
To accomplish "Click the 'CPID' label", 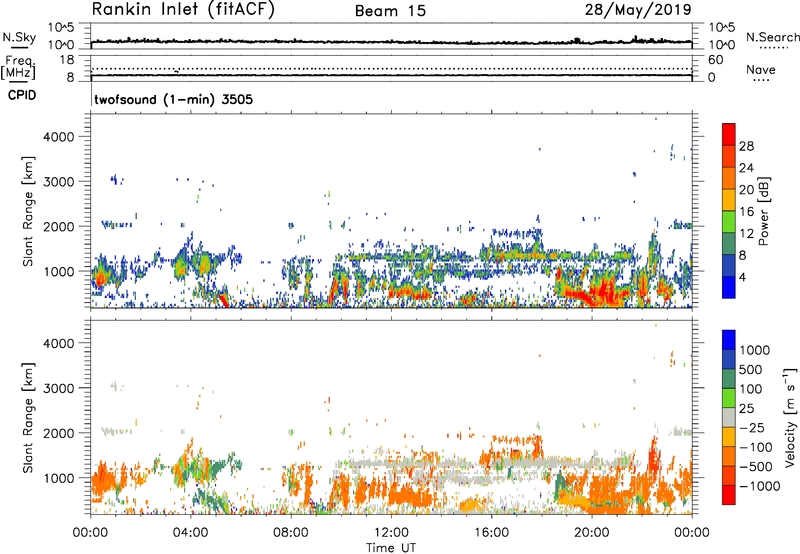I will [x=21, y=95].
